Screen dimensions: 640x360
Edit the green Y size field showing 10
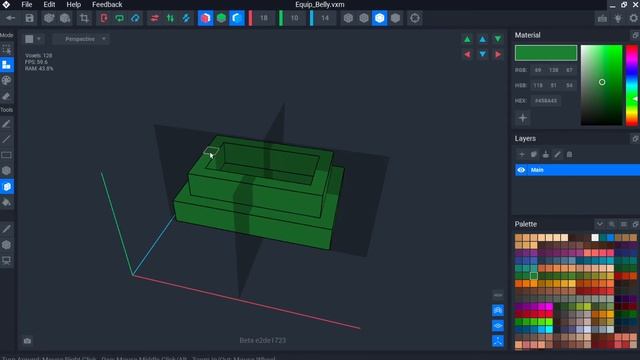coord(294,18)
